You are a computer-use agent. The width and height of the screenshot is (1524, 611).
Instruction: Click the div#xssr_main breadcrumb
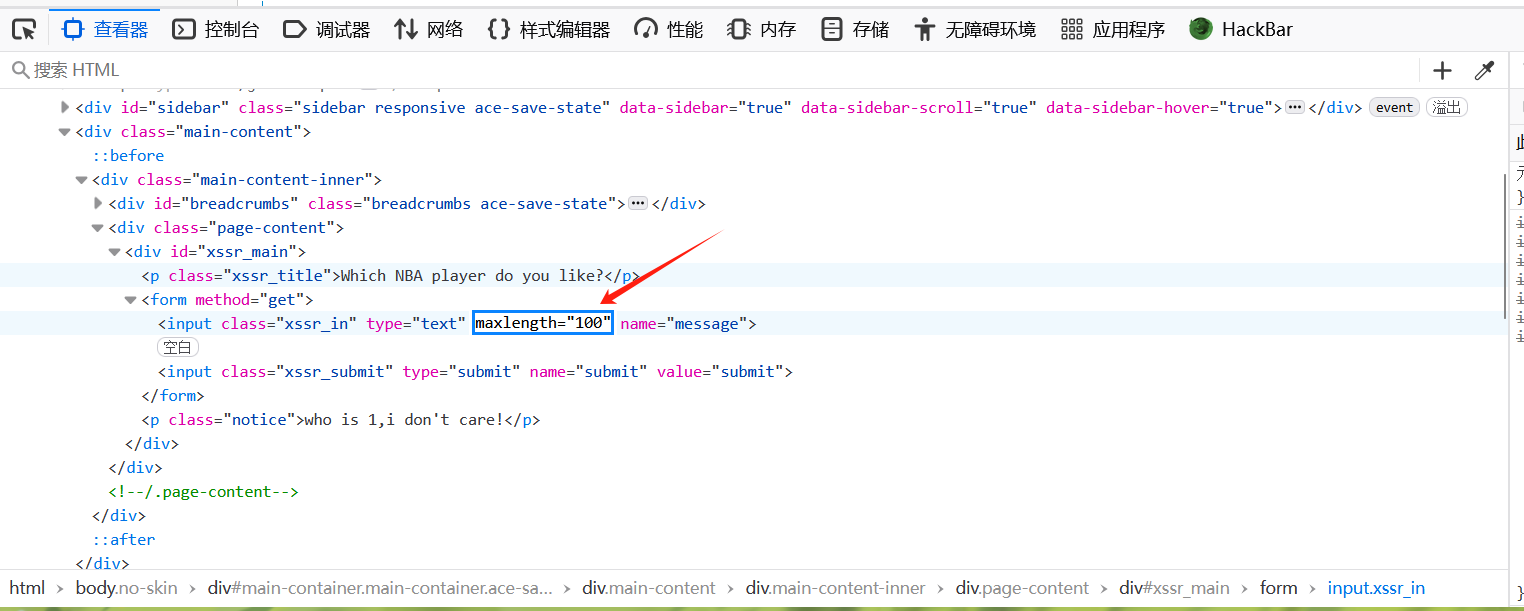point(1174,588)
